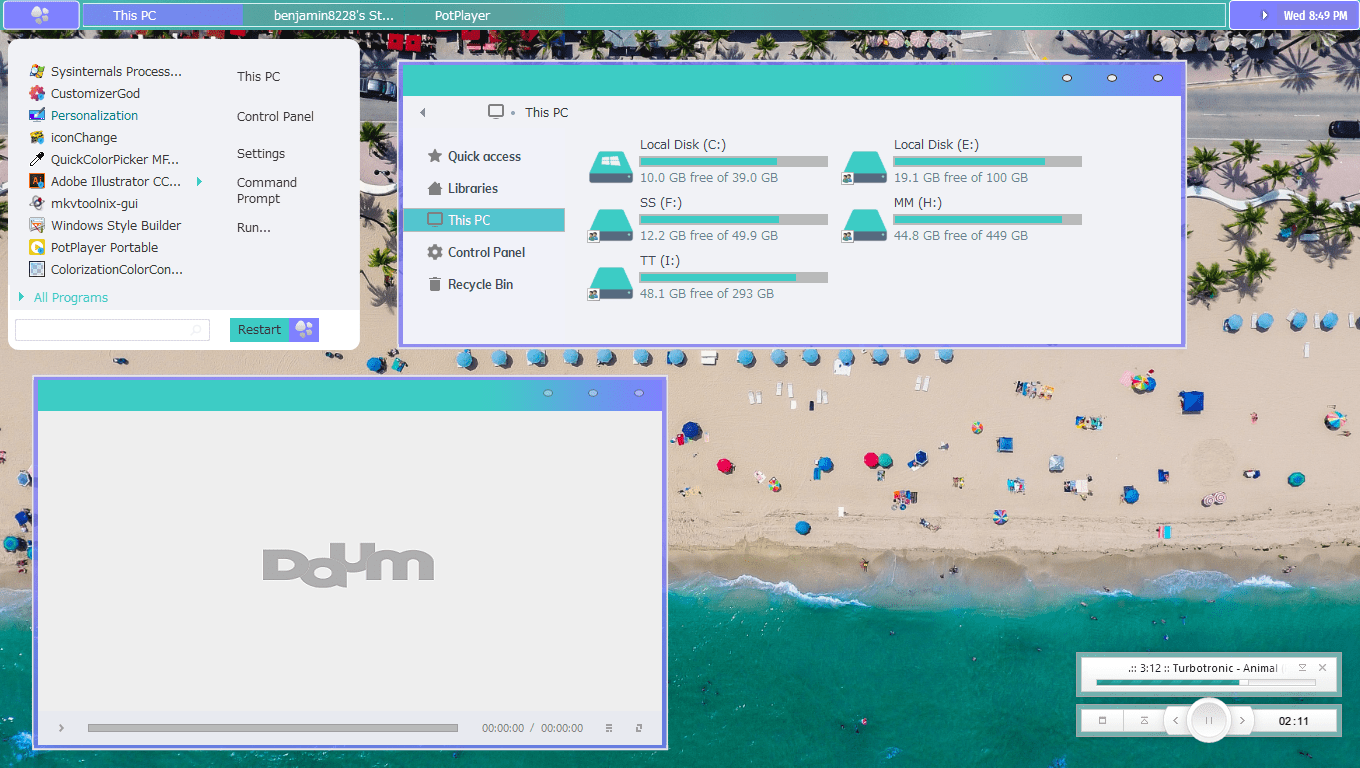
Task: Pause playback in the mini player
Action: [1209, 720]
